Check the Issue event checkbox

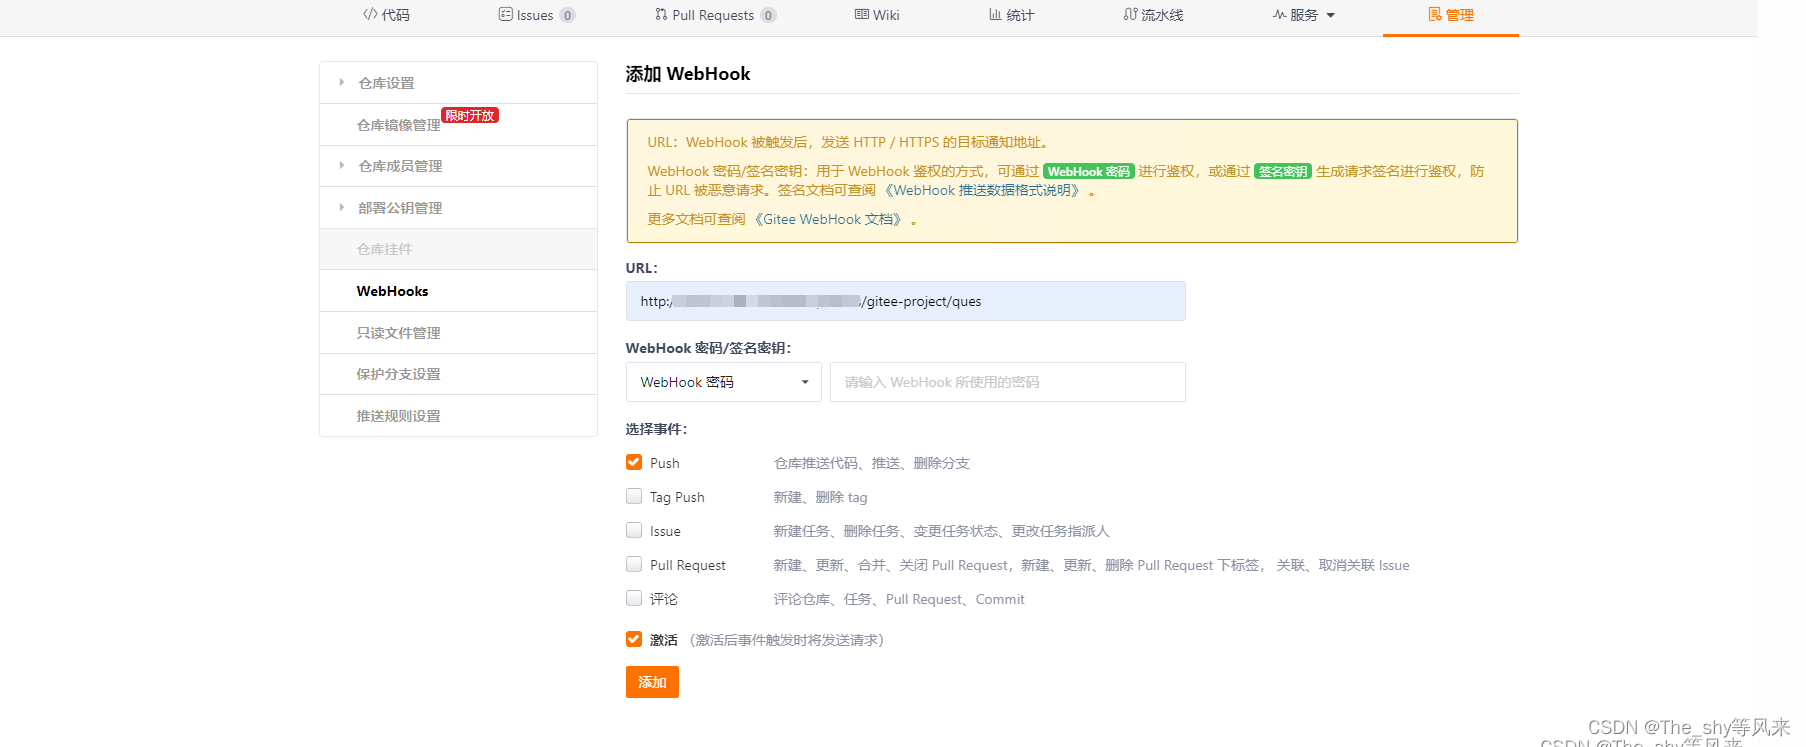[x=634, y=530]
